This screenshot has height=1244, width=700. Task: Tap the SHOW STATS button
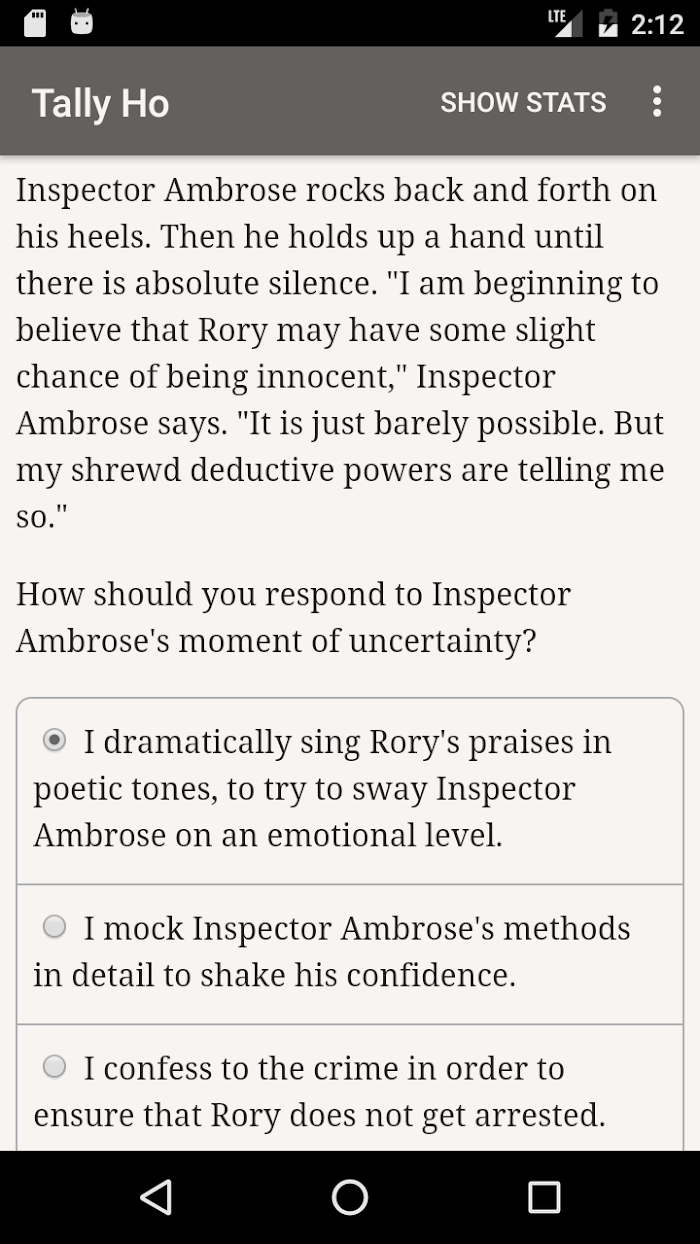tap(523, 102)
